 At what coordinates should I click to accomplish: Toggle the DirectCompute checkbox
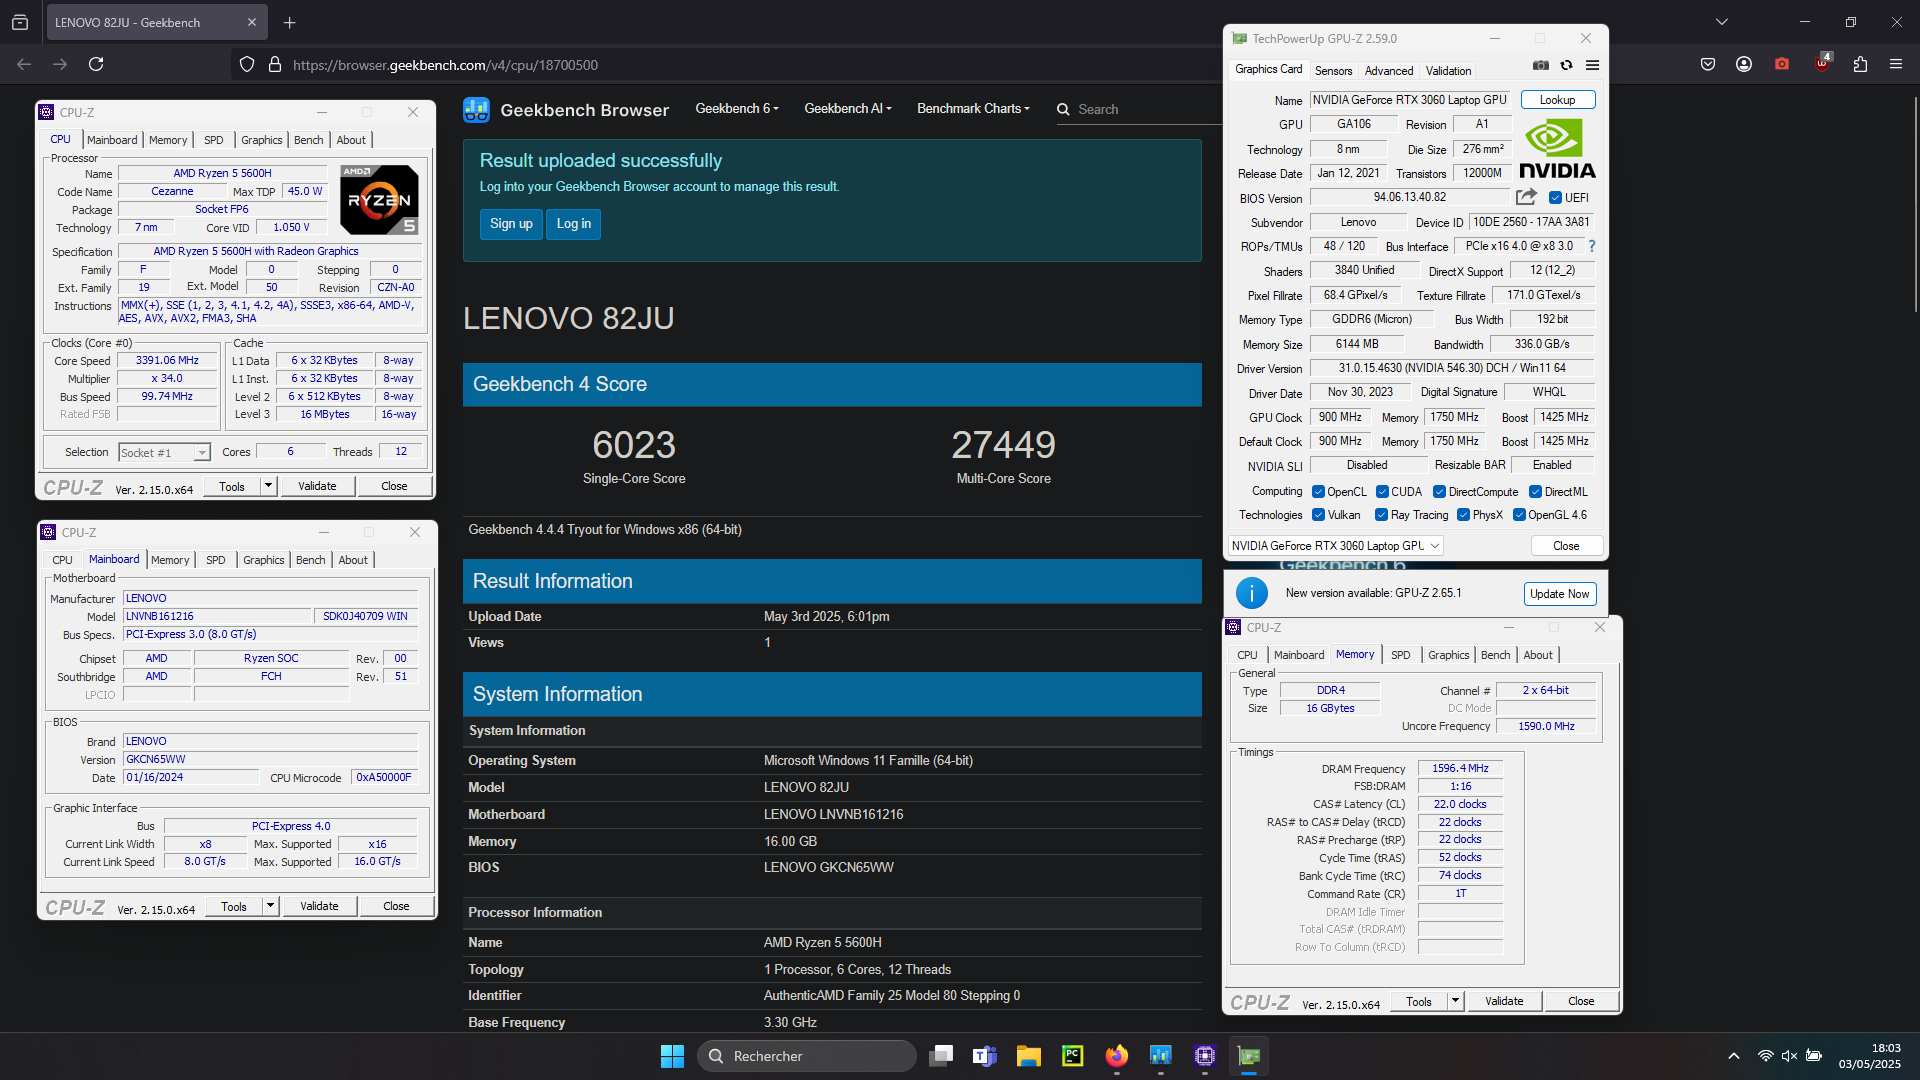pyautogui.click(x=1440, y=492)
